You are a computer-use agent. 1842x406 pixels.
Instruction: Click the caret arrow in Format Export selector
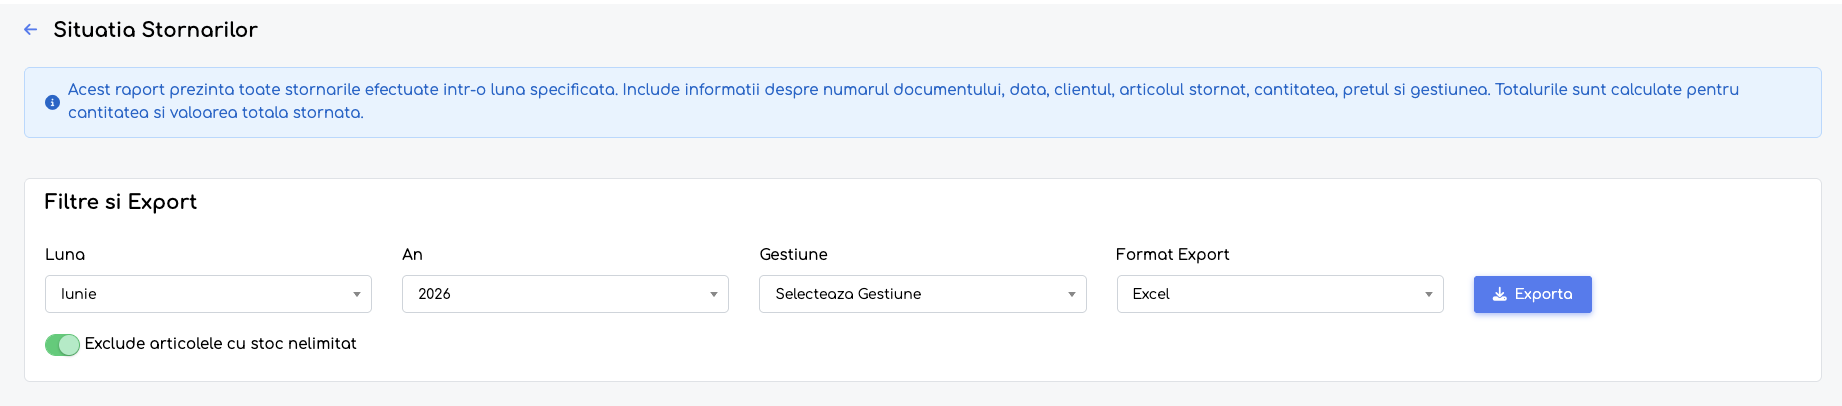coord(1429,294)
